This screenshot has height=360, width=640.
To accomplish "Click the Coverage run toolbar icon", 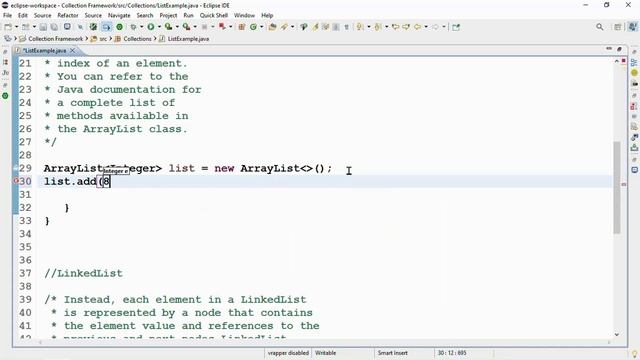I will [169, 27].
